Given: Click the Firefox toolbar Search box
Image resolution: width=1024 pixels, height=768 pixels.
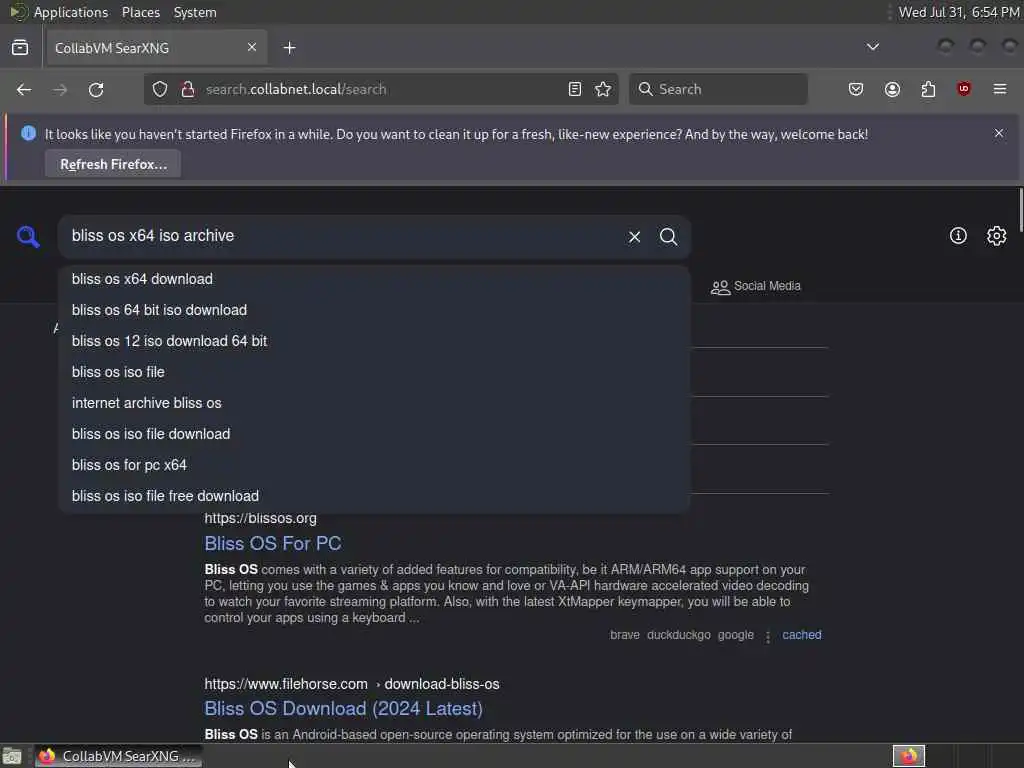Looking at the screenshot, I should pyautogui.click(x=718, y=89).
